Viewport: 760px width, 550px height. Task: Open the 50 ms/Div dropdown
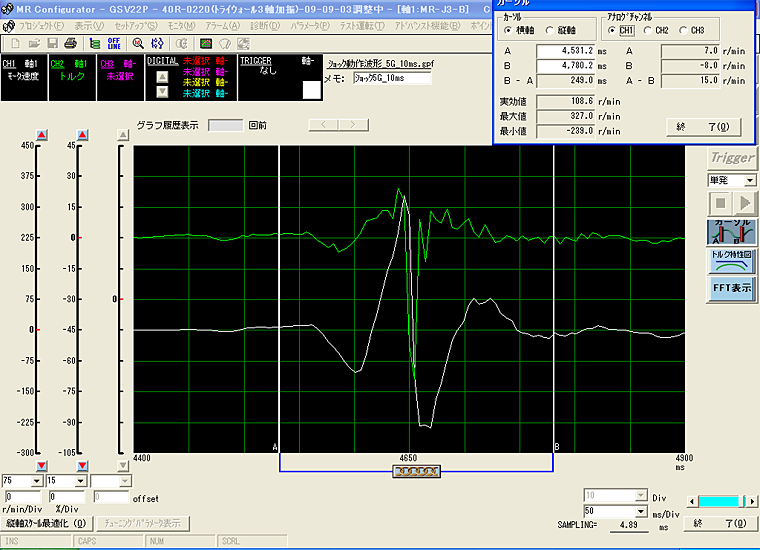coord(641,511)
